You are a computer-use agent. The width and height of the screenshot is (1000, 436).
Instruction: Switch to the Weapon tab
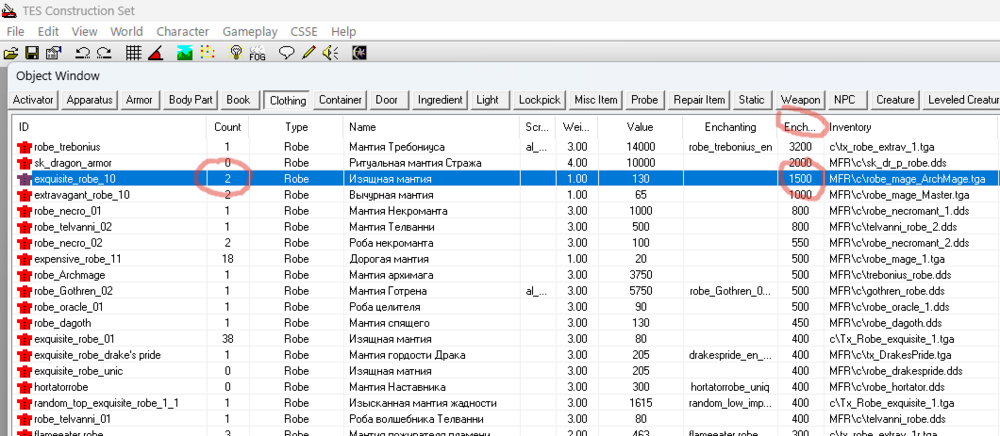coord(800,100)
